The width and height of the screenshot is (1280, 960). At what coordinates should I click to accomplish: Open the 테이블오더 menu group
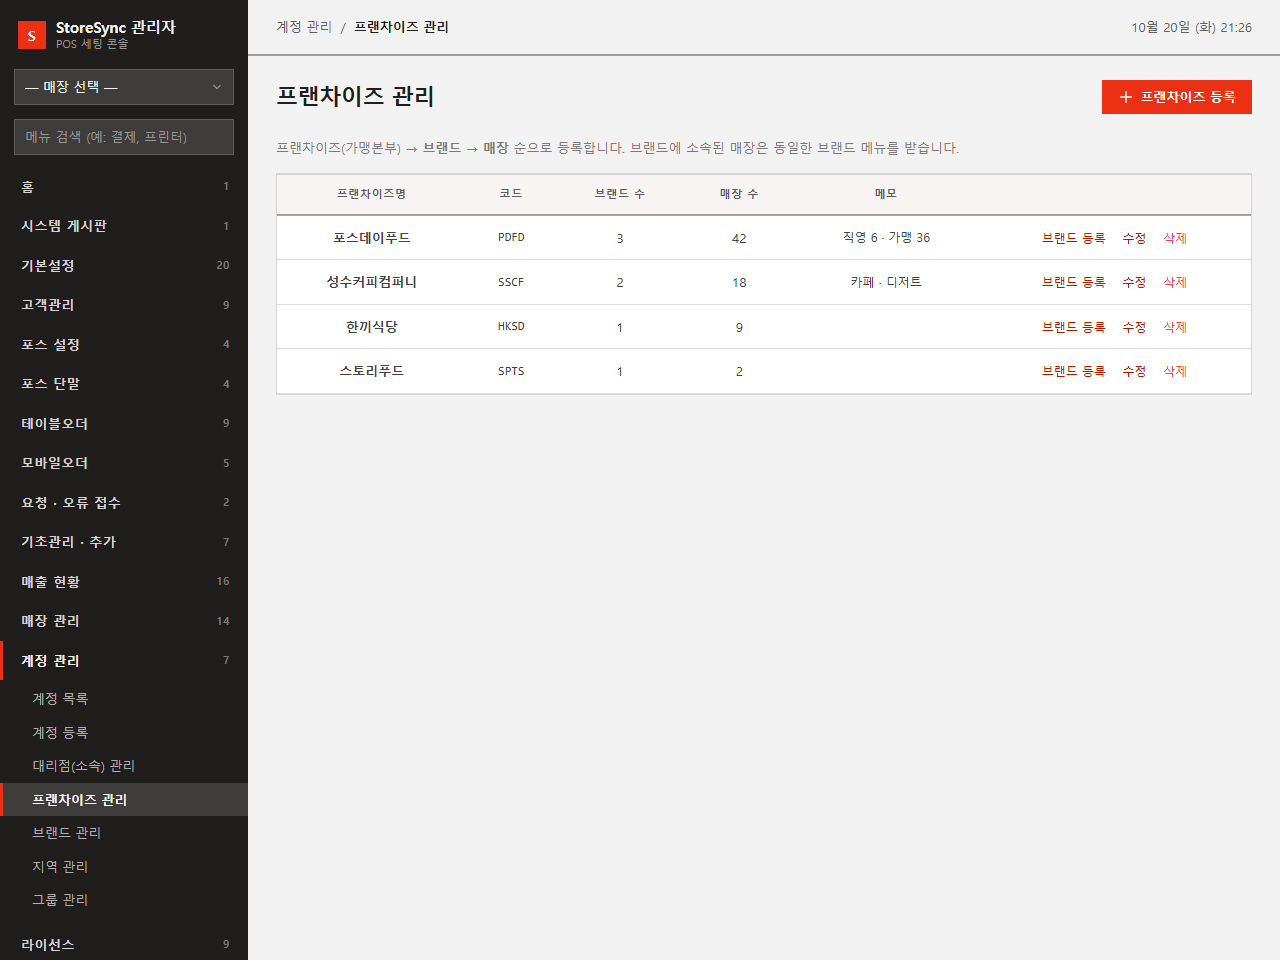[x=124, y=424]
